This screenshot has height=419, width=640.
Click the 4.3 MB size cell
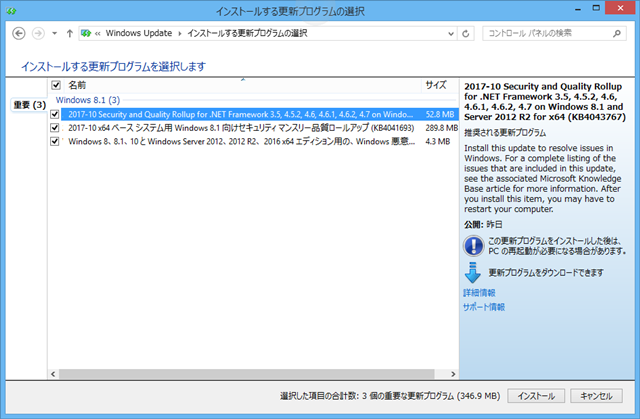438,141
